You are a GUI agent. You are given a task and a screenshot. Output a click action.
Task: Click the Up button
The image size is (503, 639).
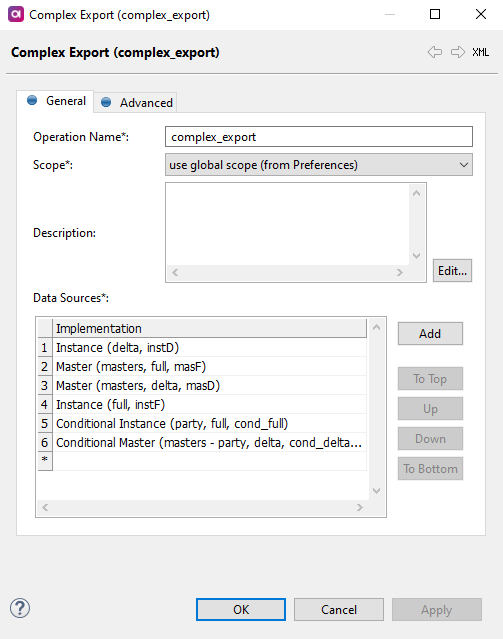[x=430, y=409]
